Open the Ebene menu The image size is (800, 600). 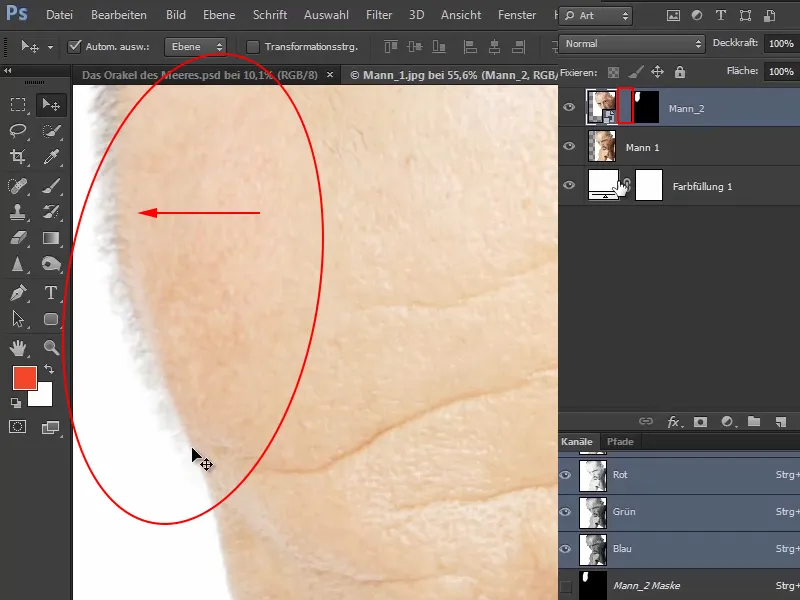click(x=219, y=15)
